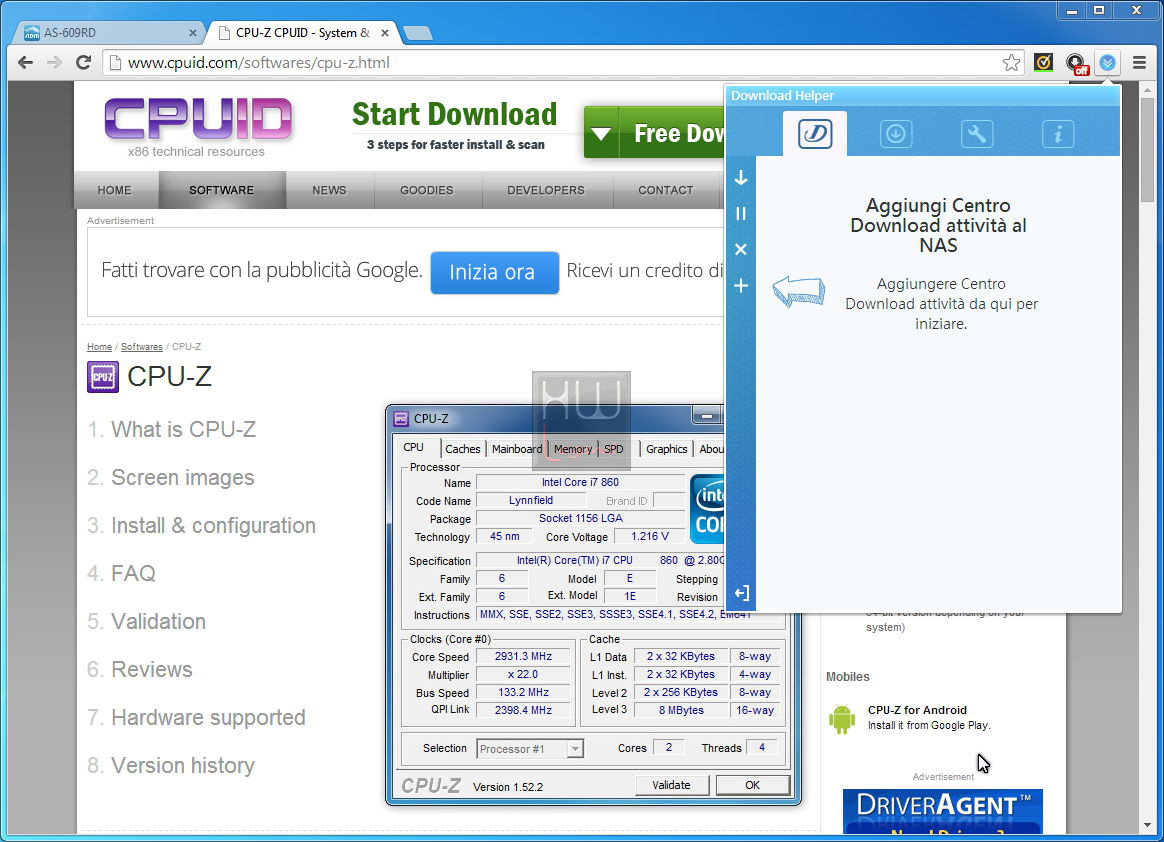Click the extension icon with red 'off' badge
This screenshot has height=842, width=1164.
1076,64
